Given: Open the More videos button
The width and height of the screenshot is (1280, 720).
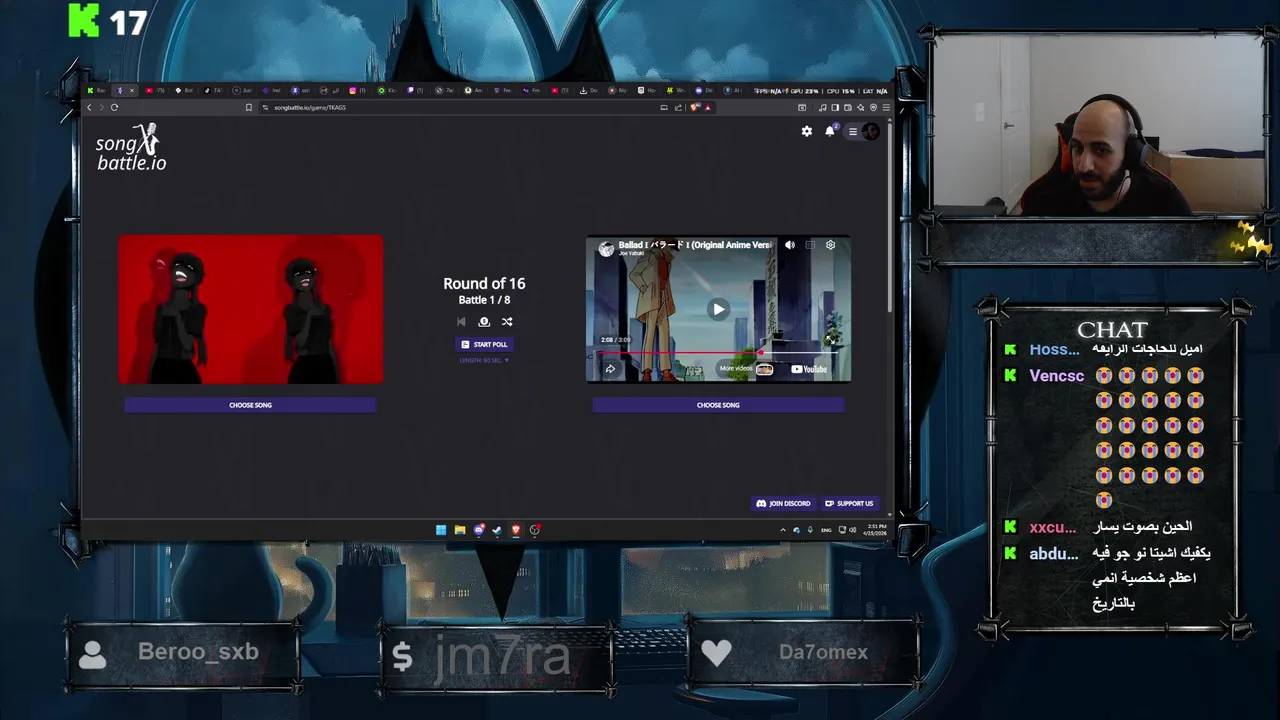Looking at the screenshot, I should click(746, 369).
